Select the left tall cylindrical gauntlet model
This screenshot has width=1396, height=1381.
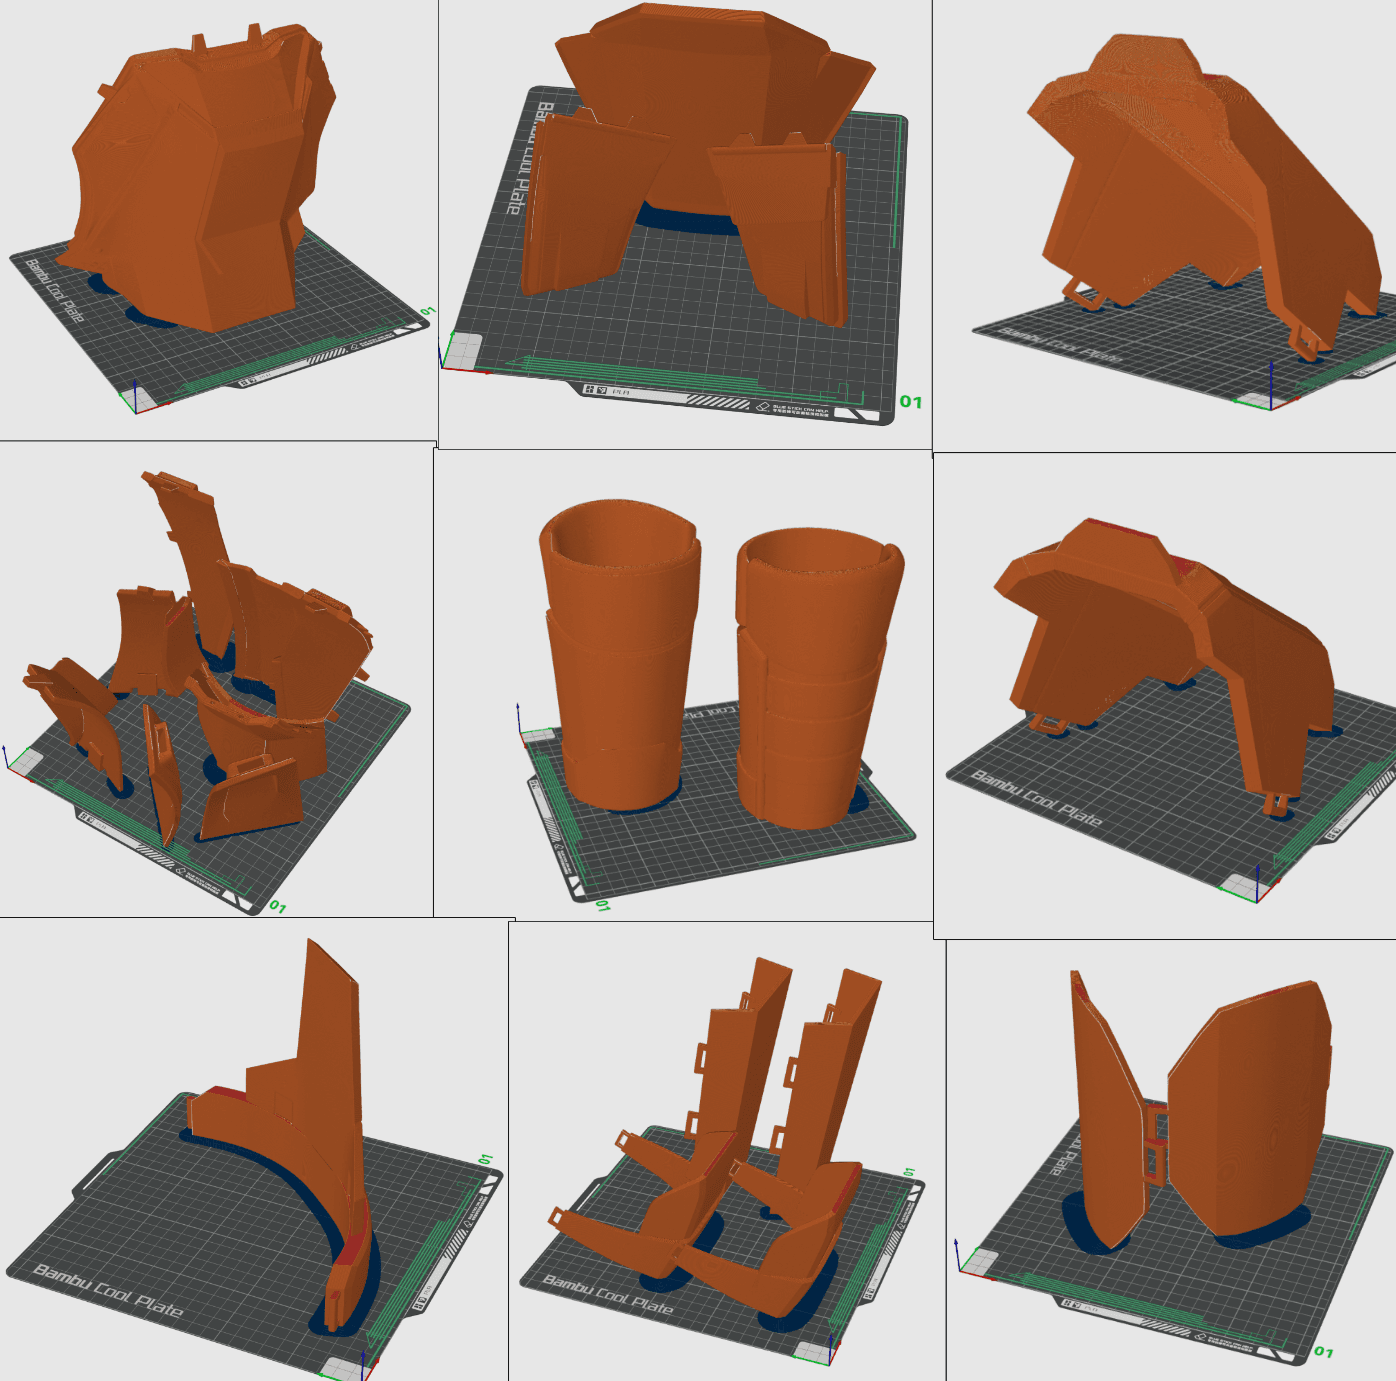(x=620, y=655)
